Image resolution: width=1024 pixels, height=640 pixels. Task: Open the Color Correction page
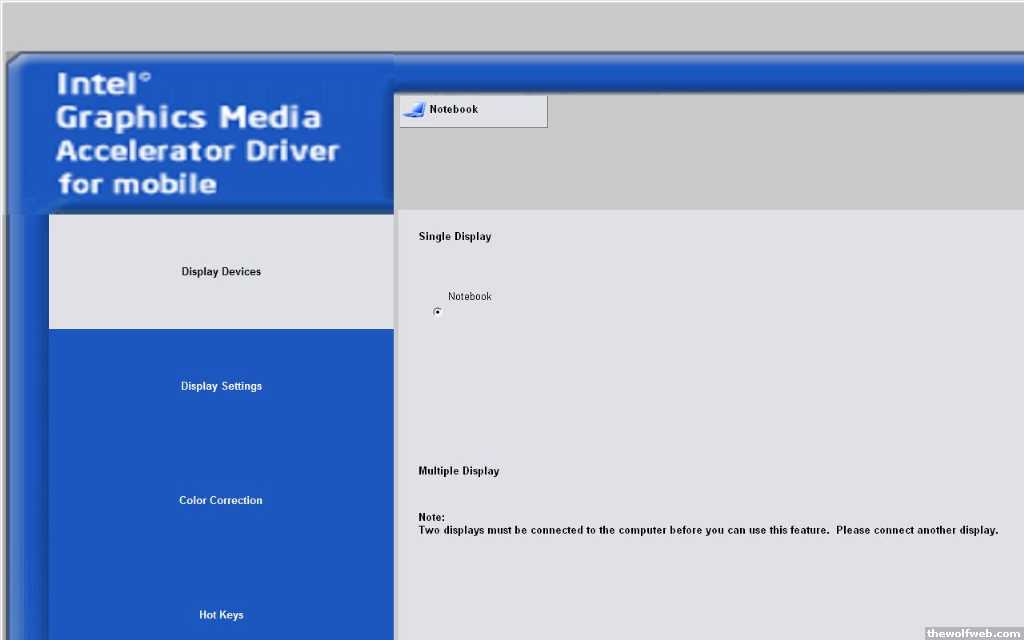(221, 500)
